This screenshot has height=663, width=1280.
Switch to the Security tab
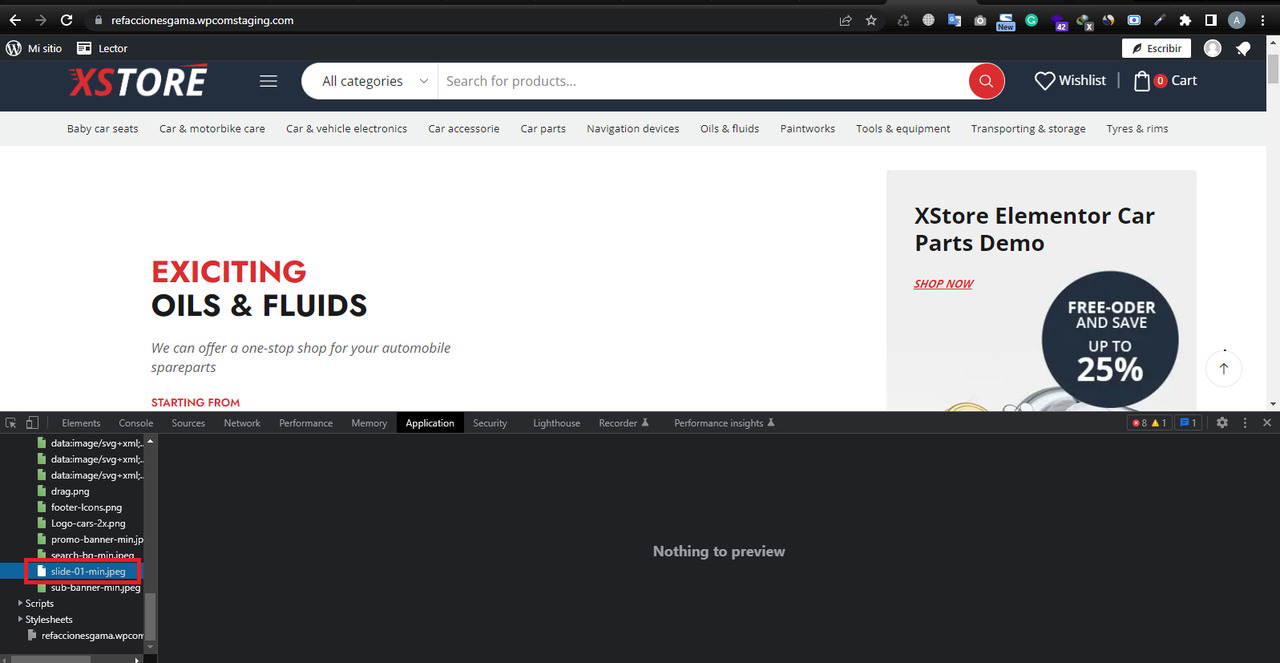pos(490,423)
